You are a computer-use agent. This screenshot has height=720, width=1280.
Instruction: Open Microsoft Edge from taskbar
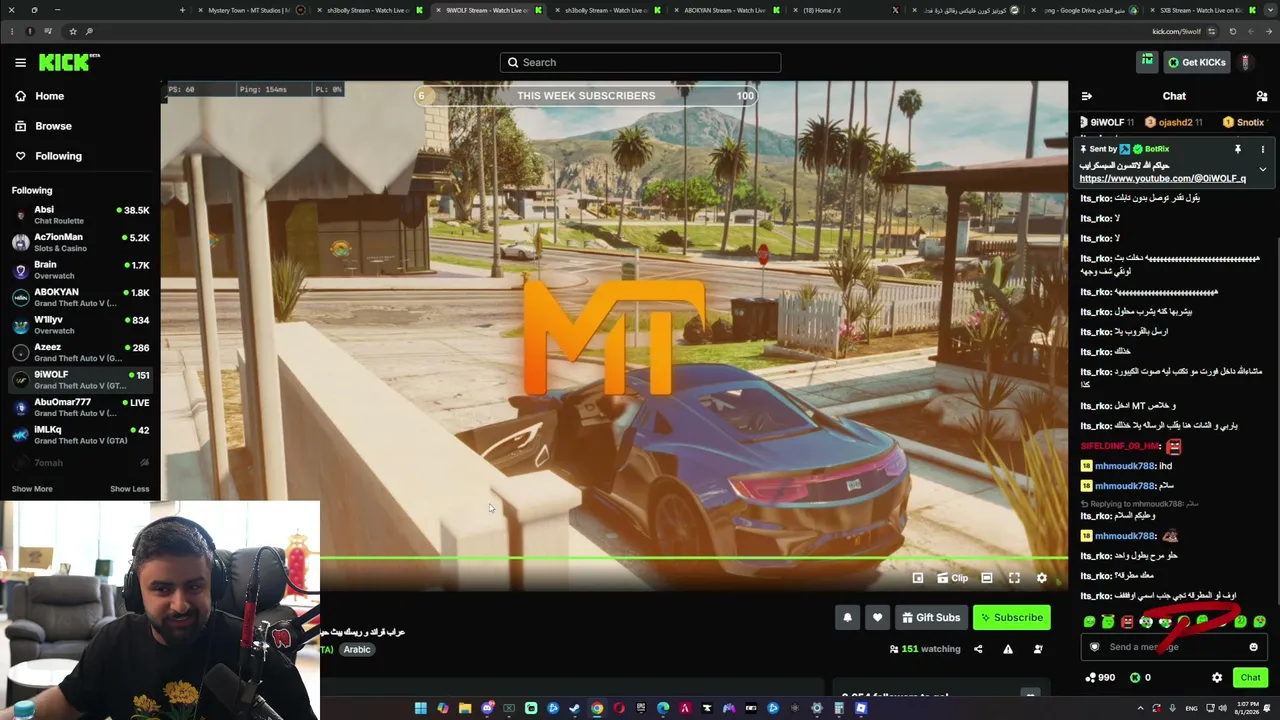pos(663,709)
